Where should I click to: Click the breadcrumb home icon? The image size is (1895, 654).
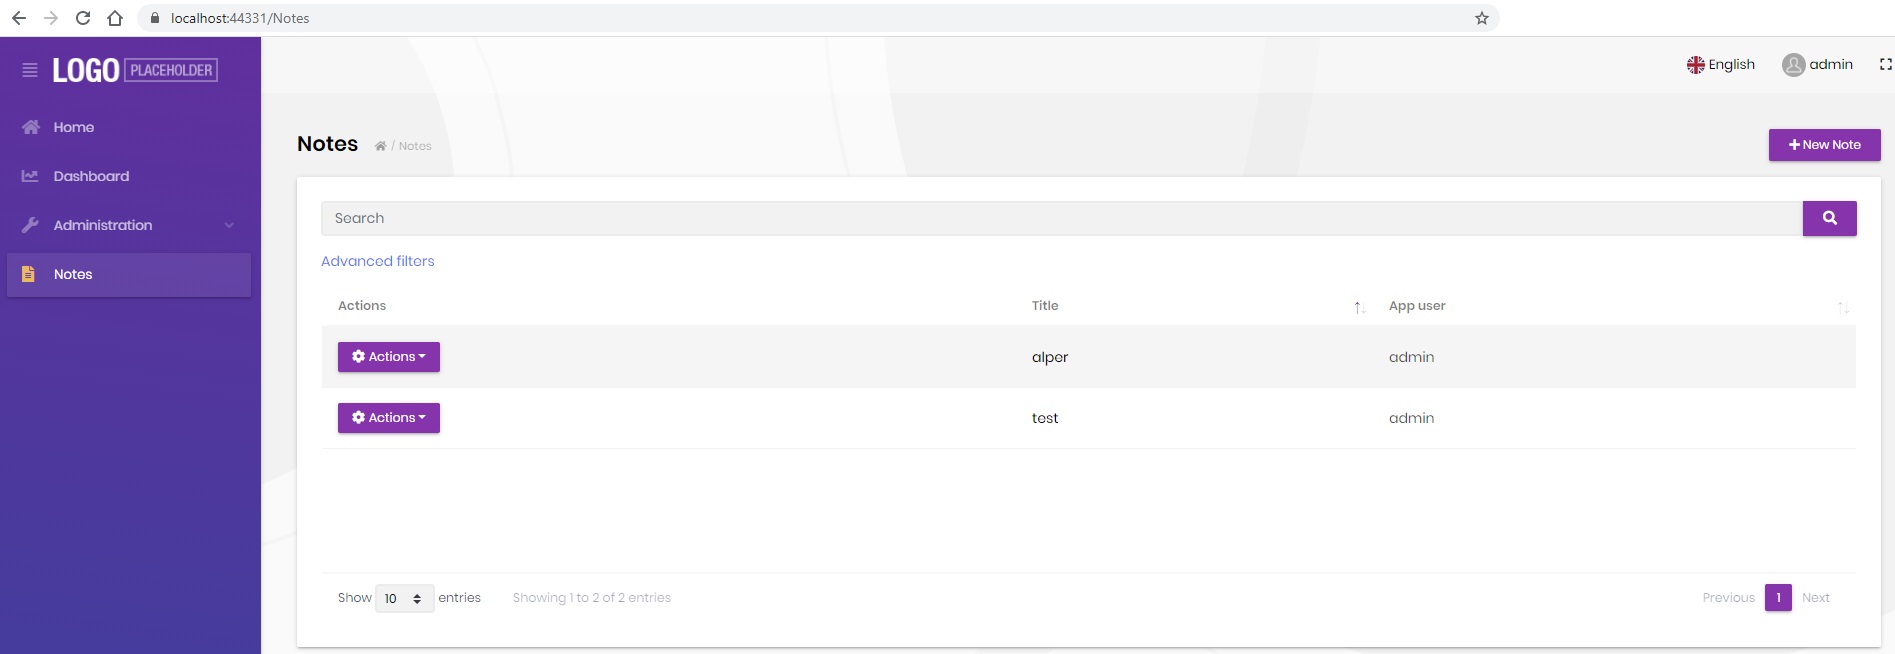[x=380, y=146]
